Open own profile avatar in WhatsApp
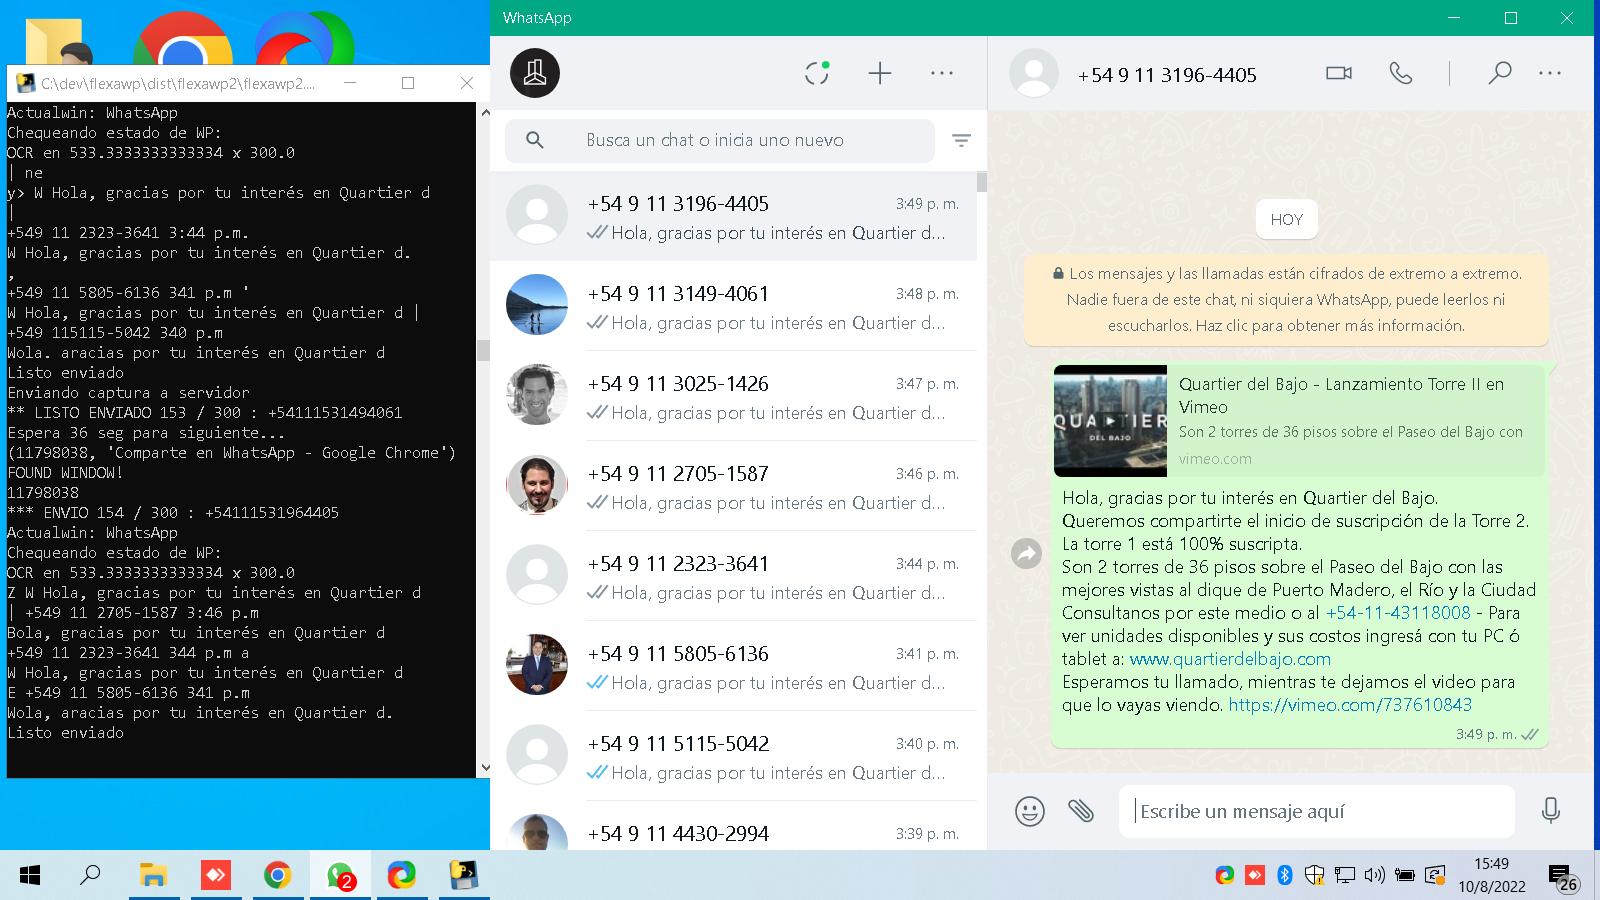1600x900 pixels. point(535,73)
